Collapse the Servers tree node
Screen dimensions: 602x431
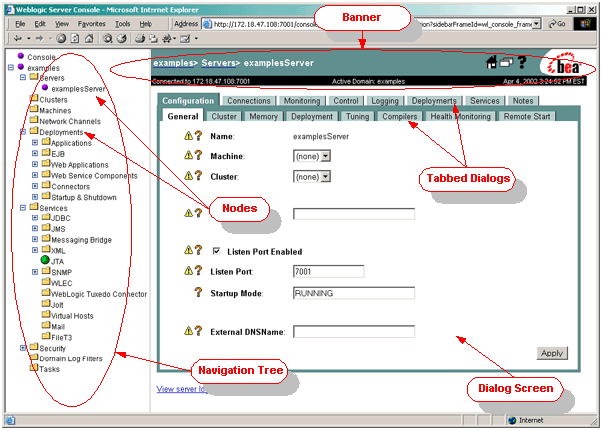pyautogui.click(x=23, y=77)
